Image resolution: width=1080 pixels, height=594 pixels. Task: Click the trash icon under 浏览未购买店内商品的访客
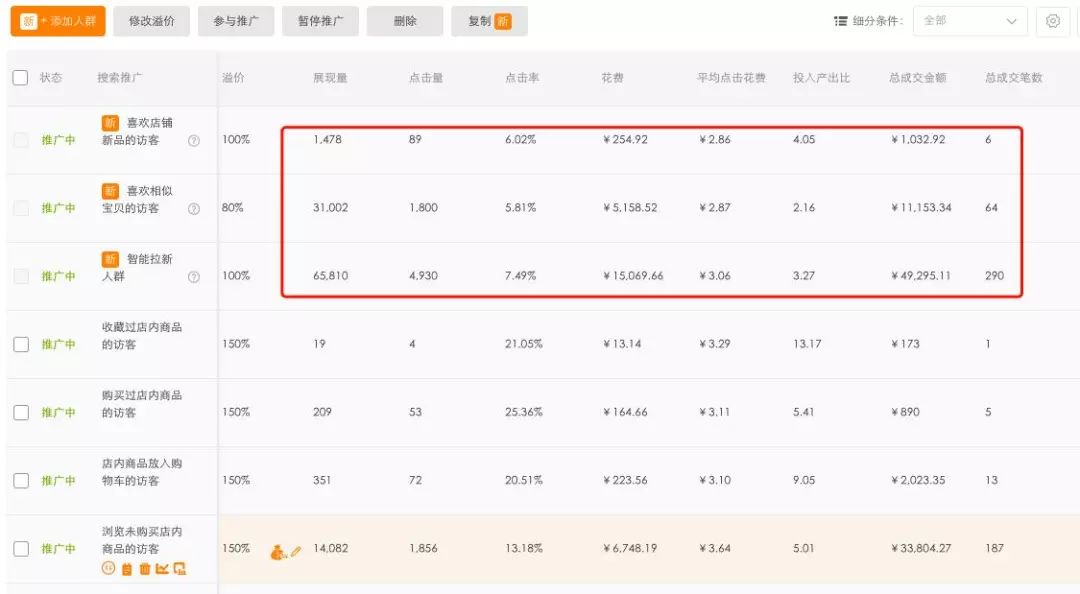[x=145, y=569]
